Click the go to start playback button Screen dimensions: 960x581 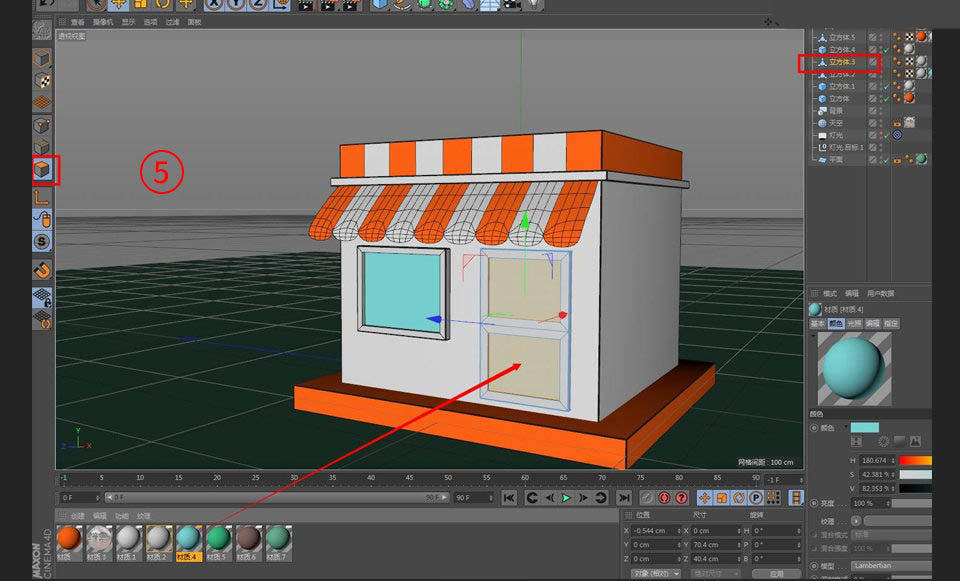509,497
